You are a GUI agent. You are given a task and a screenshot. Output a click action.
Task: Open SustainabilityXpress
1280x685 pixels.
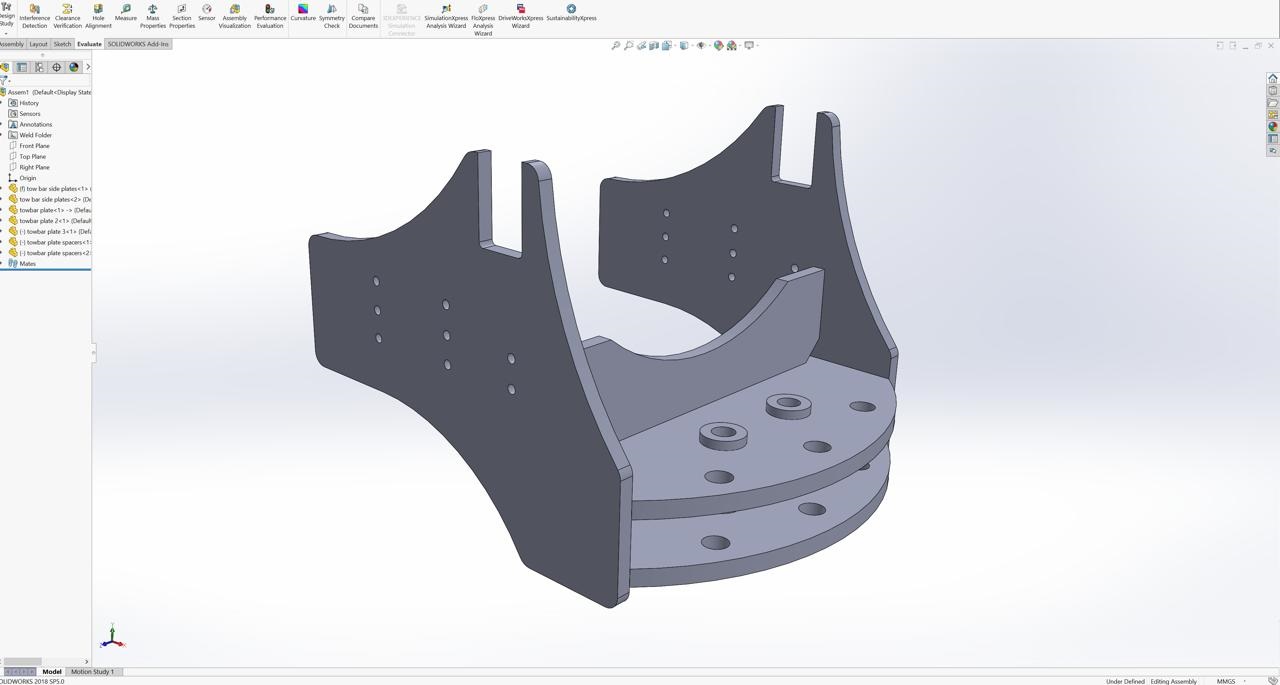(571, 13)
